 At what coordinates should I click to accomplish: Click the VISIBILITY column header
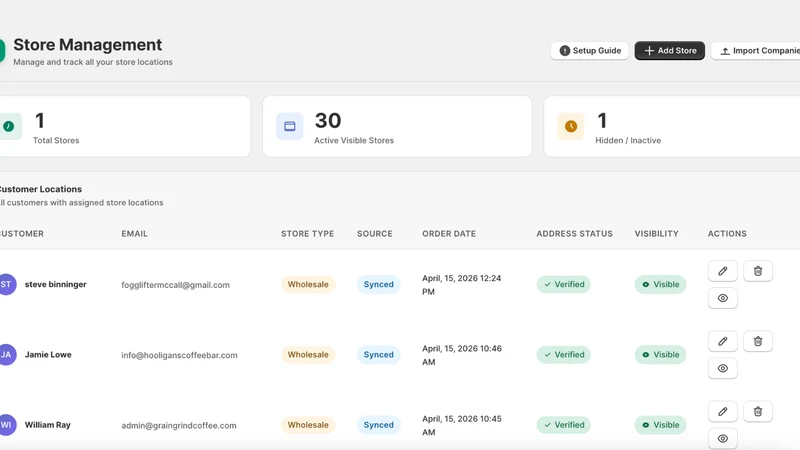(x=657, y=234)
